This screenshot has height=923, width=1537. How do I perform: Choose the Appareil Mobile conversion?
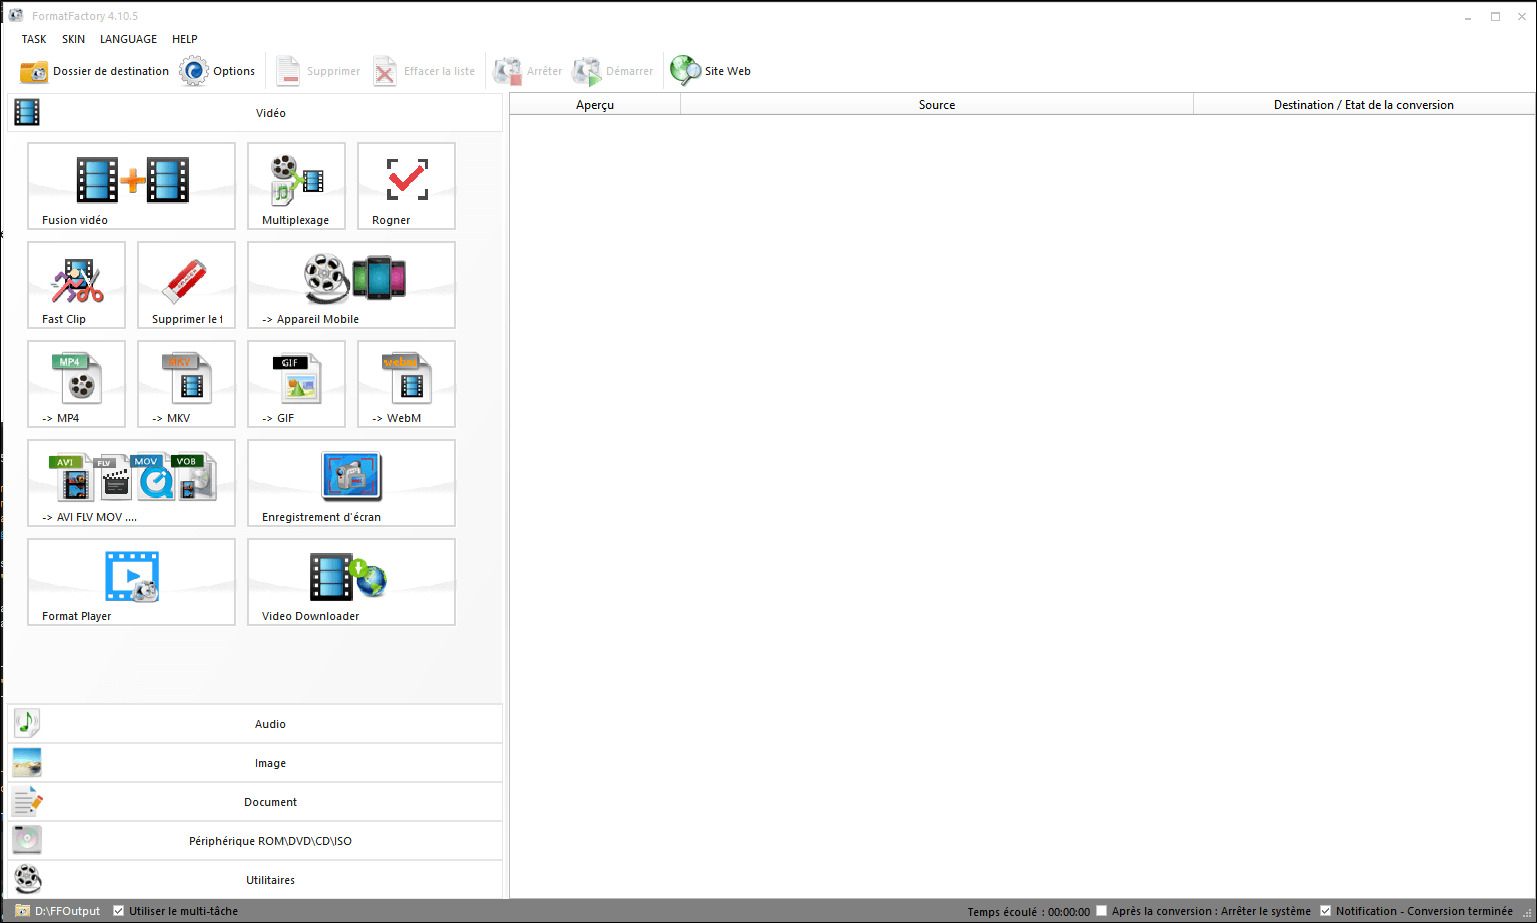coord(351,285)
